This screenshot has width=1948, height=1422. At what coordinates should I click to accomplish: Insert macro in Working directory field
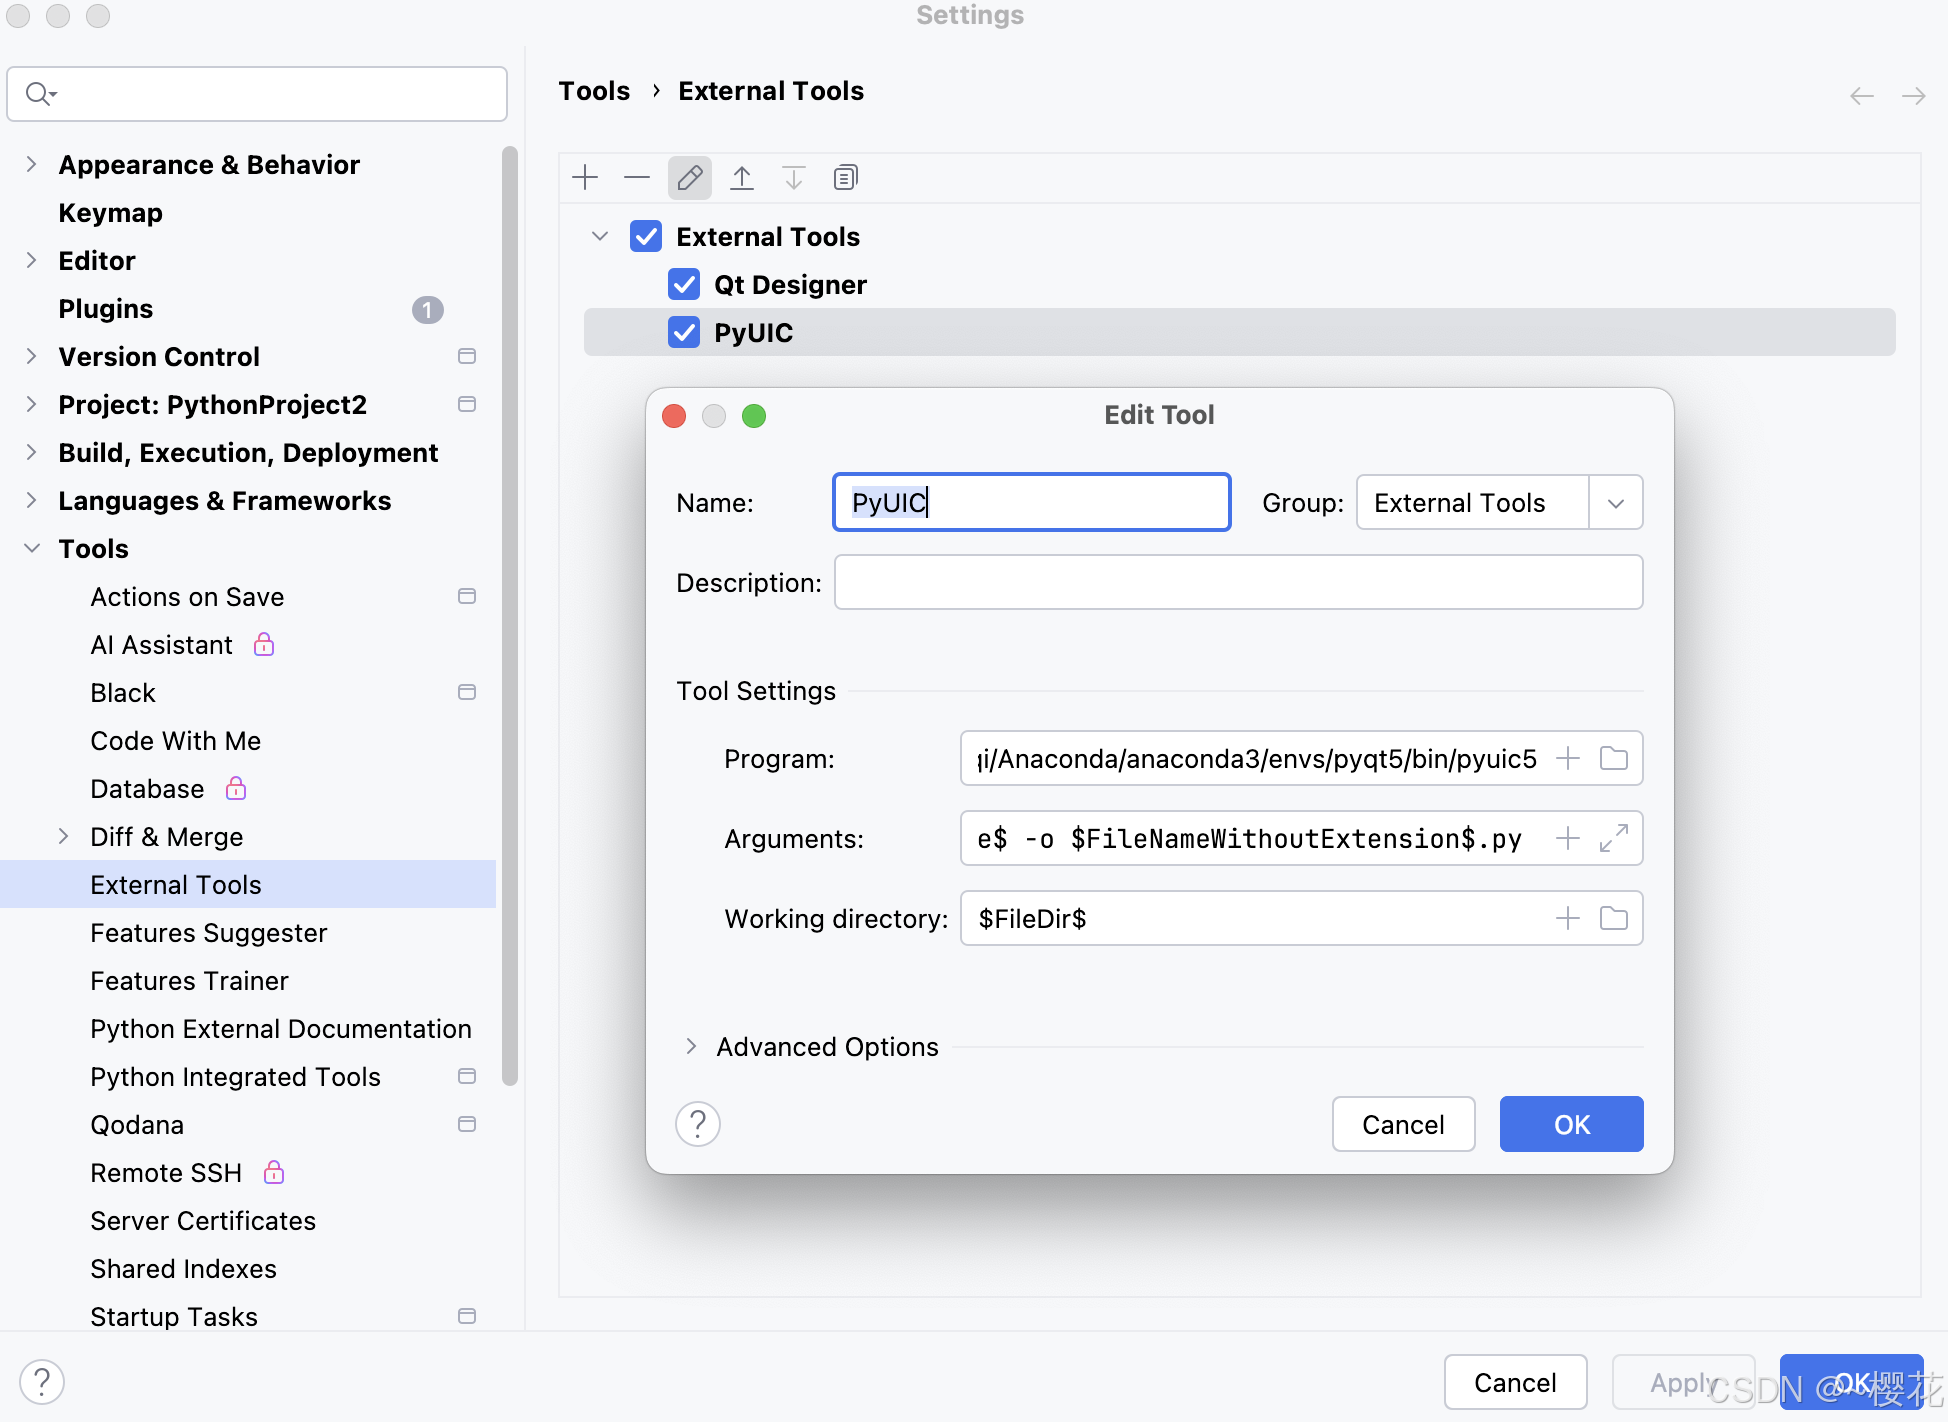click(x=1567, y=919)
